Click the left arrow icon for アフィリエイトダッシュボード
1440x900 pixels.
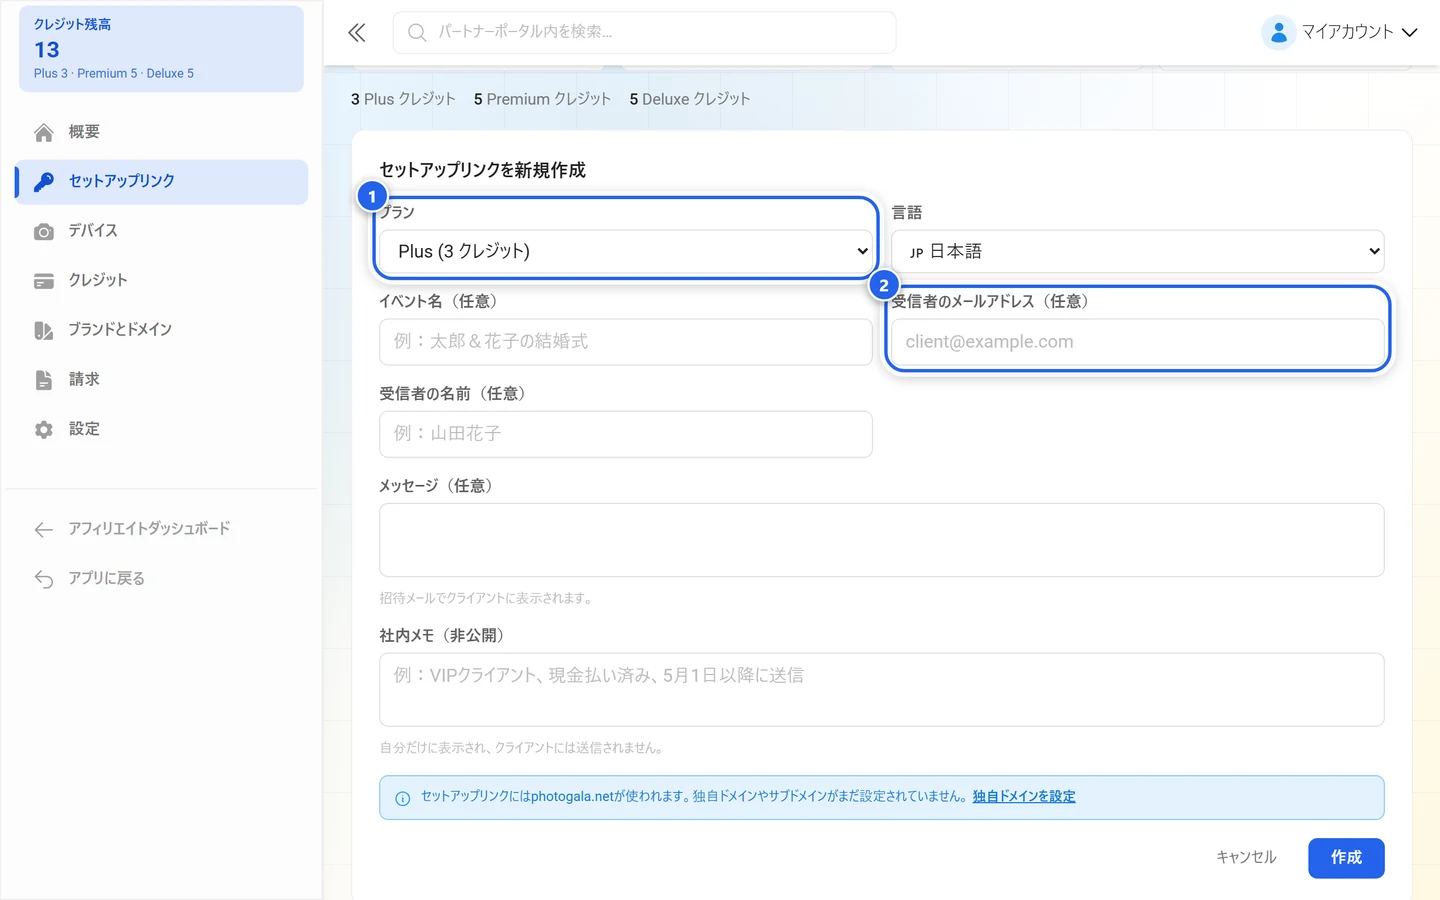coord(44,529)
